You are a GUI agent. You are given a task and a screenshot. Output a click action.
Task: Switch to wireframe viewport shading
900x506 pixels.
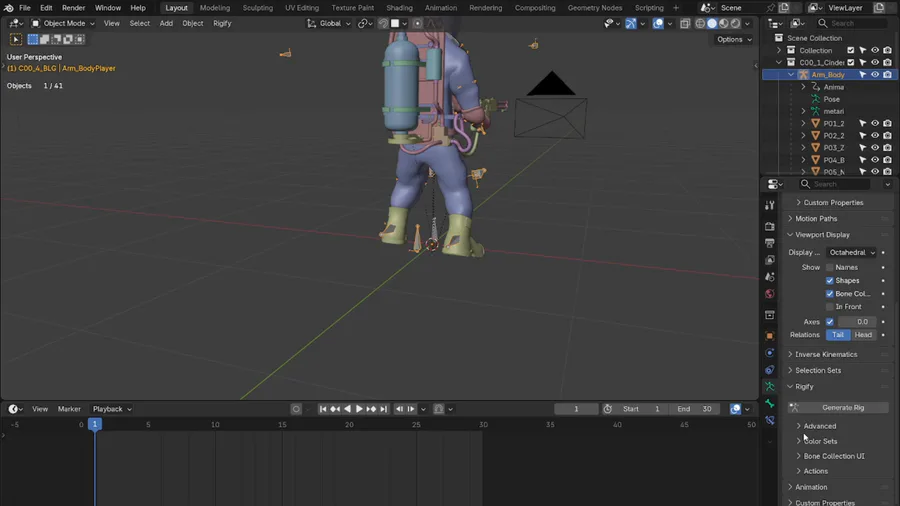point(700,24)
